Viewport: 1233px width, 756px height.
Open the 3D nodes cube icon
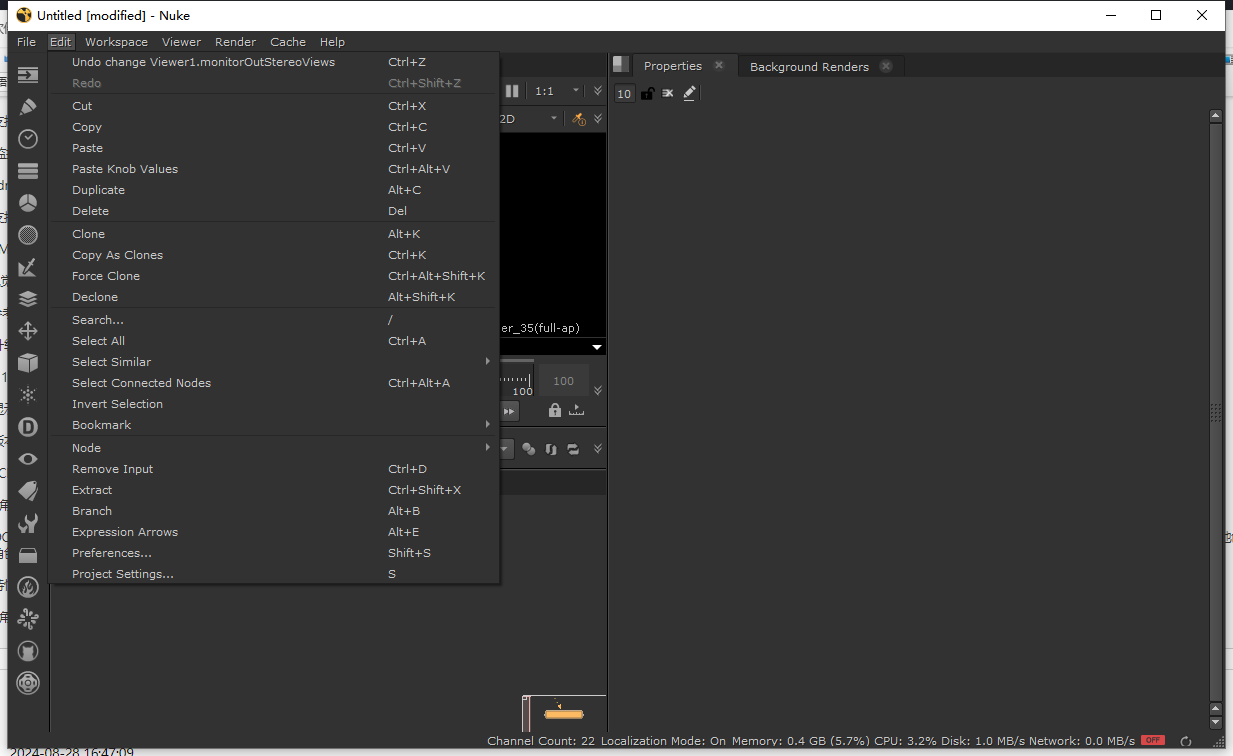(28, 363)
